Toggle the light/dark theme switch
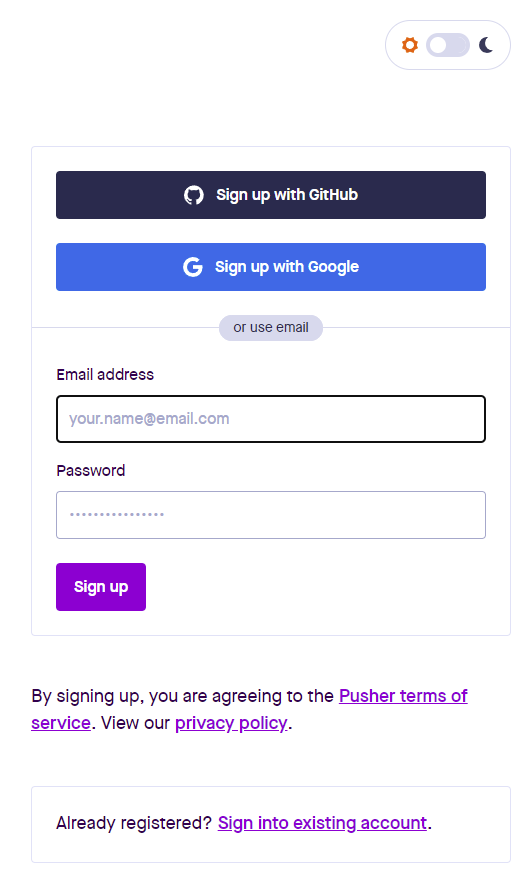This screenshot has height=887, width=523. point(448,45)
